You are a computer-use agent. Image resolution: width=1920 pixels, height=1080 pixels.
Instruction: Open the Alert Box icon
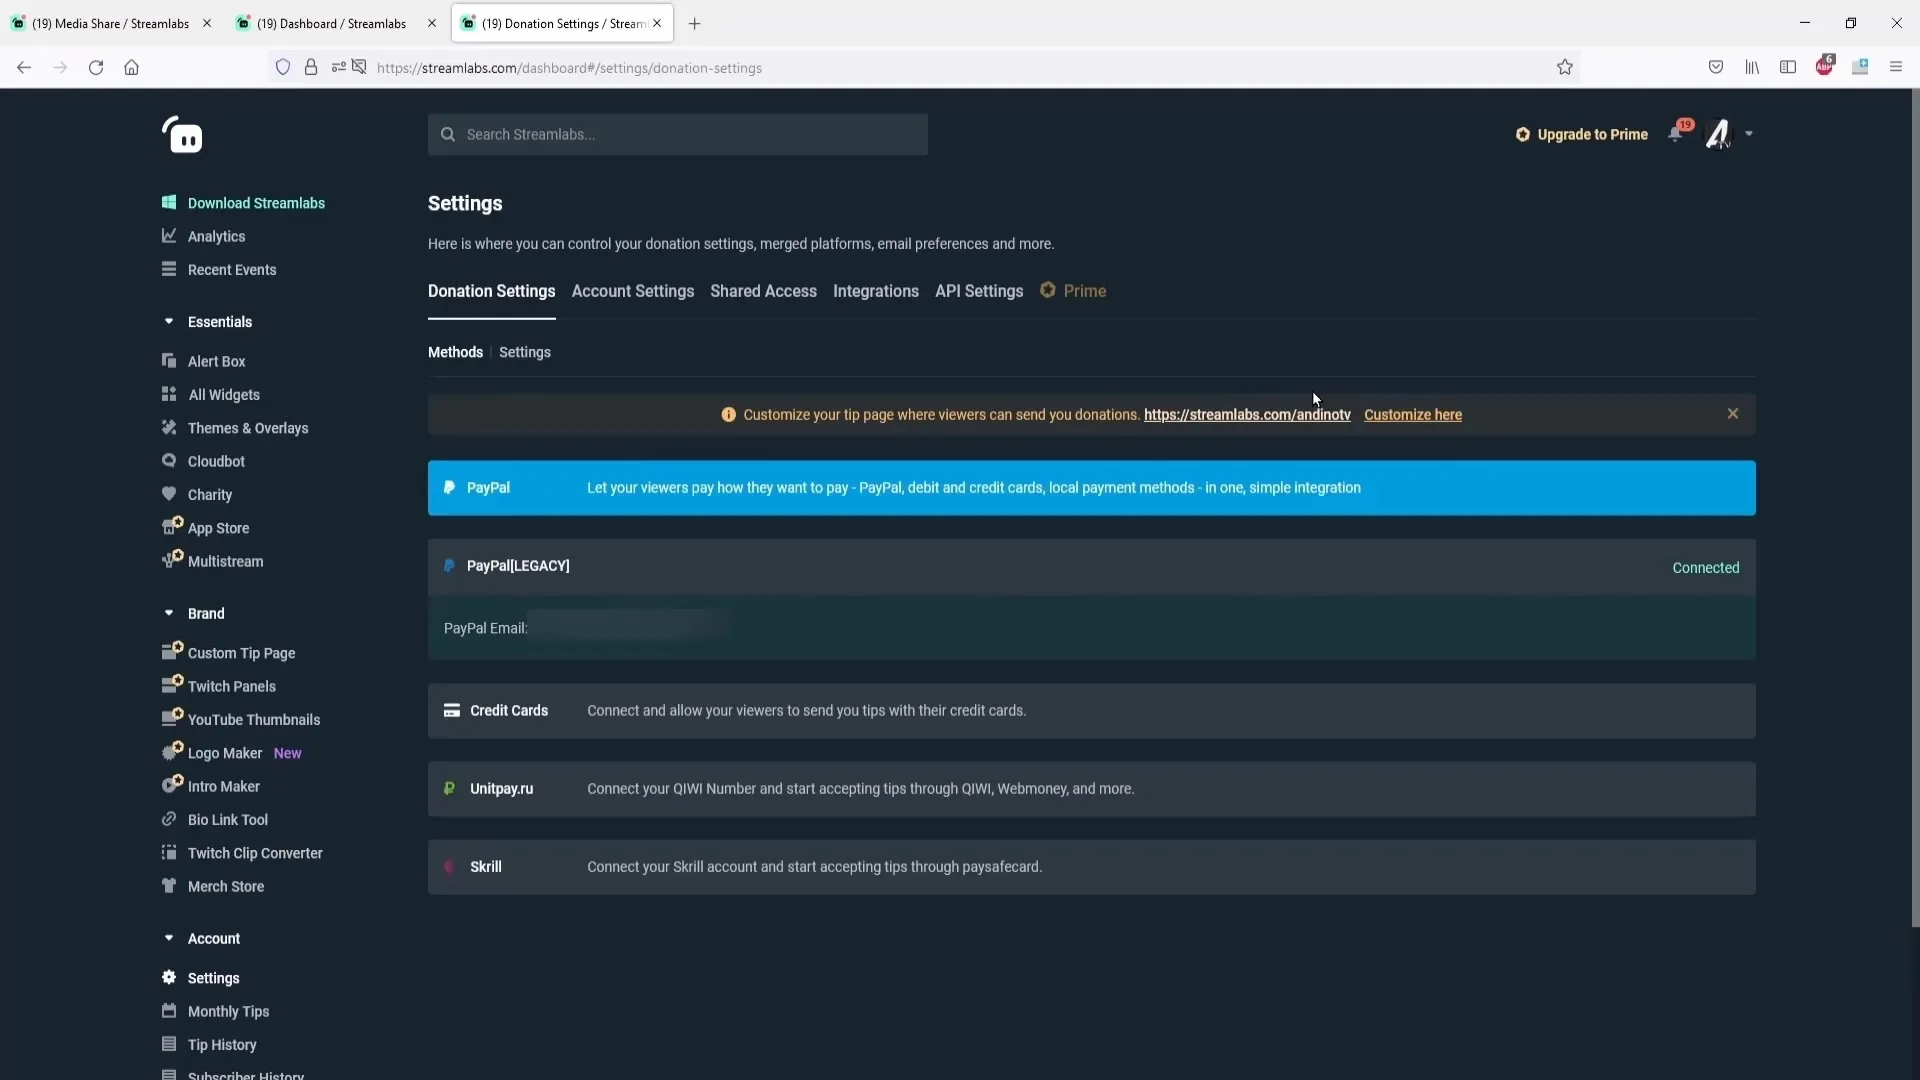(169, 361)
